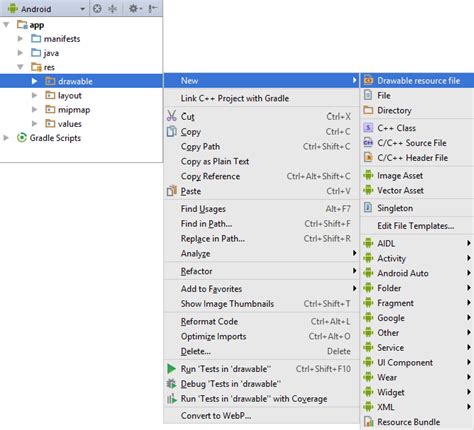Click the Paste clipboard icon
This screenshot has height=430, width=474.
point(171,191)
